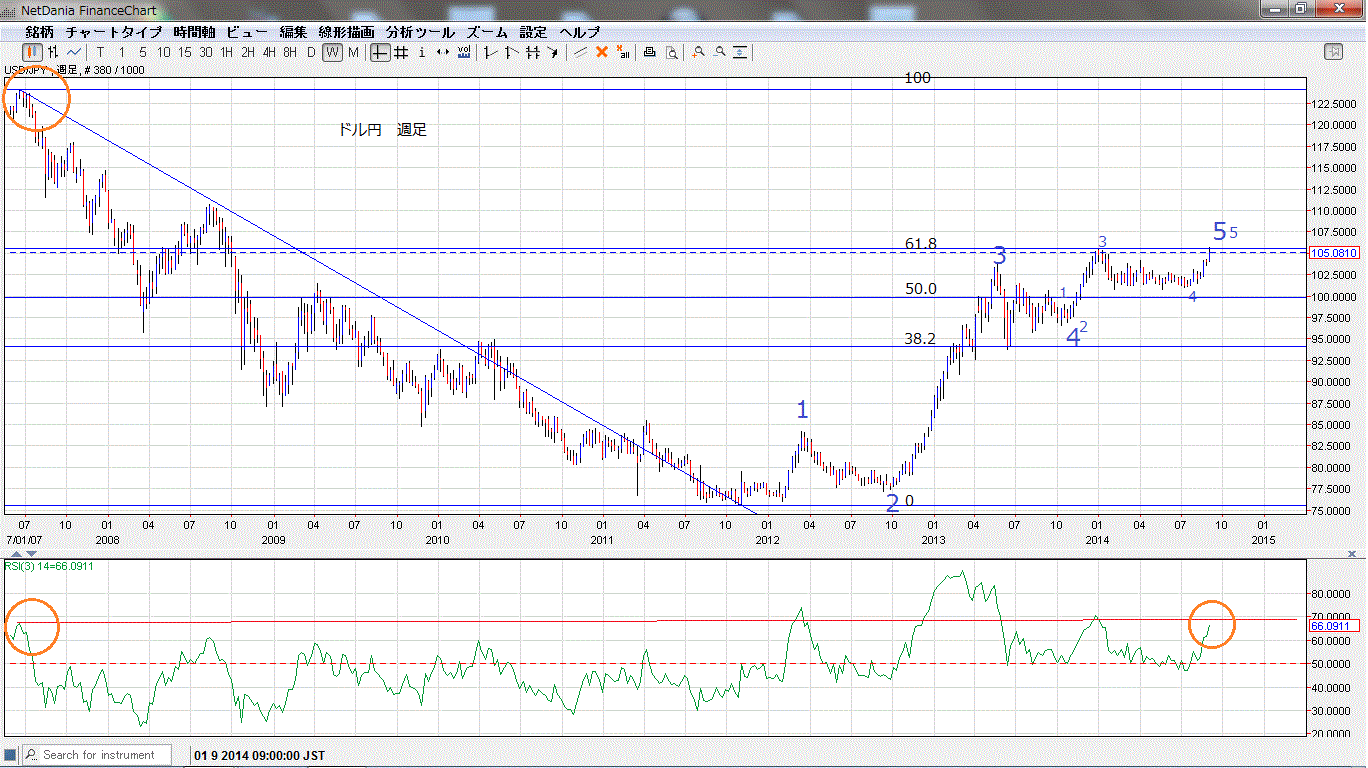Select the OHLC bar chart type icon
The width and height of the screenshot is (1368, 768).
[53, 52]
